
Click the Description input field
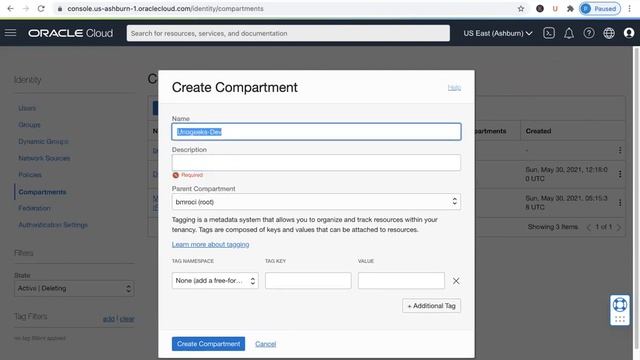point(316,162)
